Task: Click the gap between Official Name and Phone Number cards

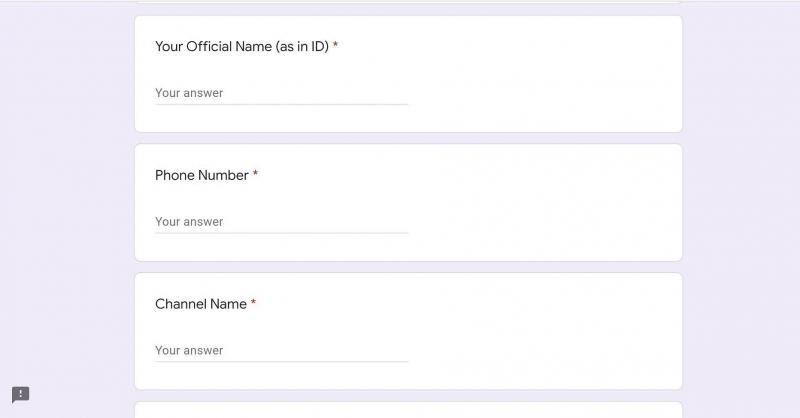Action: [408, 138]
